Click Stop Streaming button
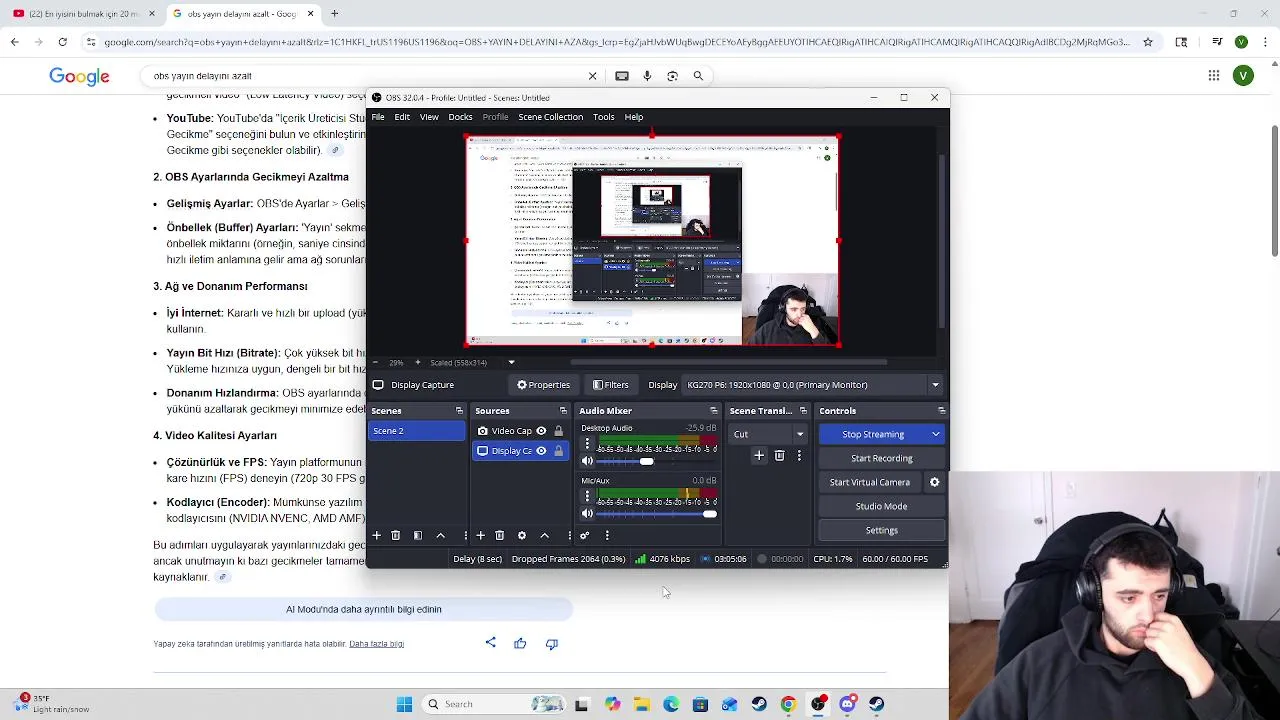The height and width of the screenshot is (720, 1280). [873, 434]
